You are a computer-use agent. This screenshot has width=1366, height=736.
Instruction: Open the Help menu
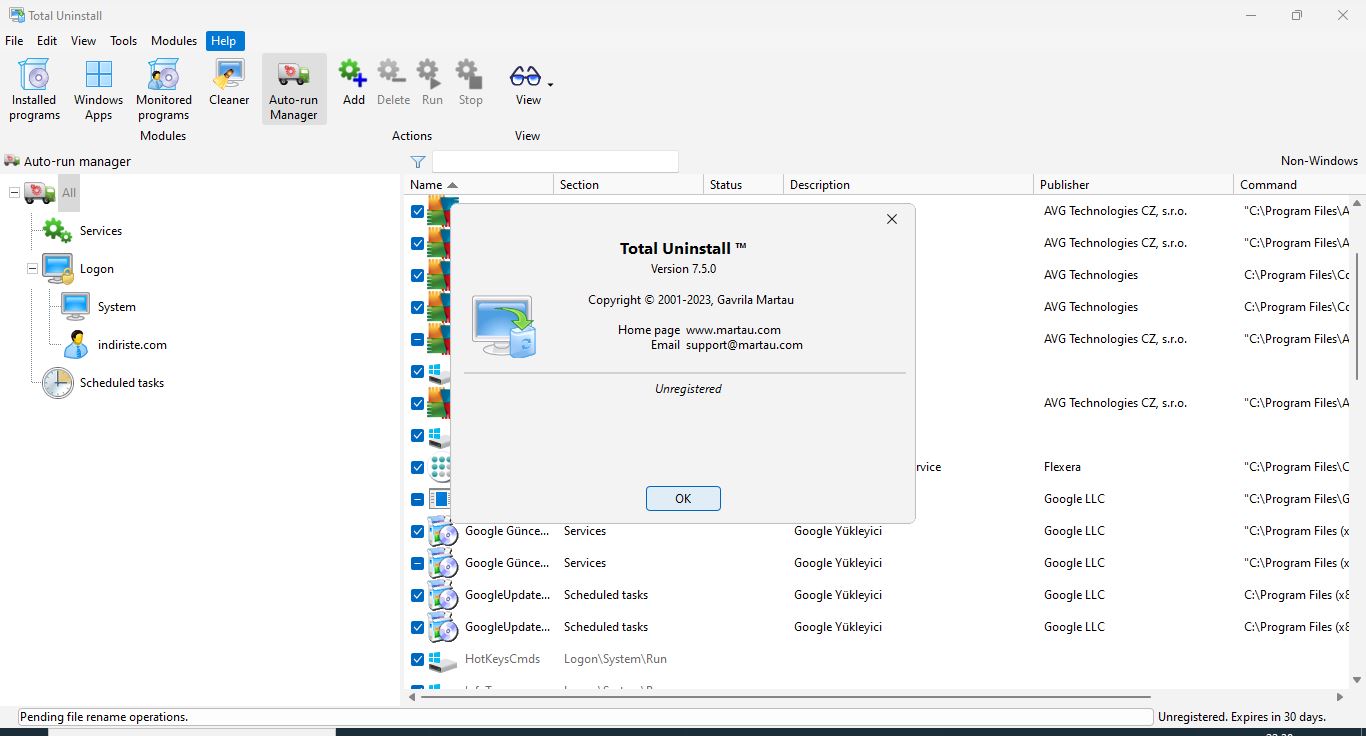tap(224, 41)
